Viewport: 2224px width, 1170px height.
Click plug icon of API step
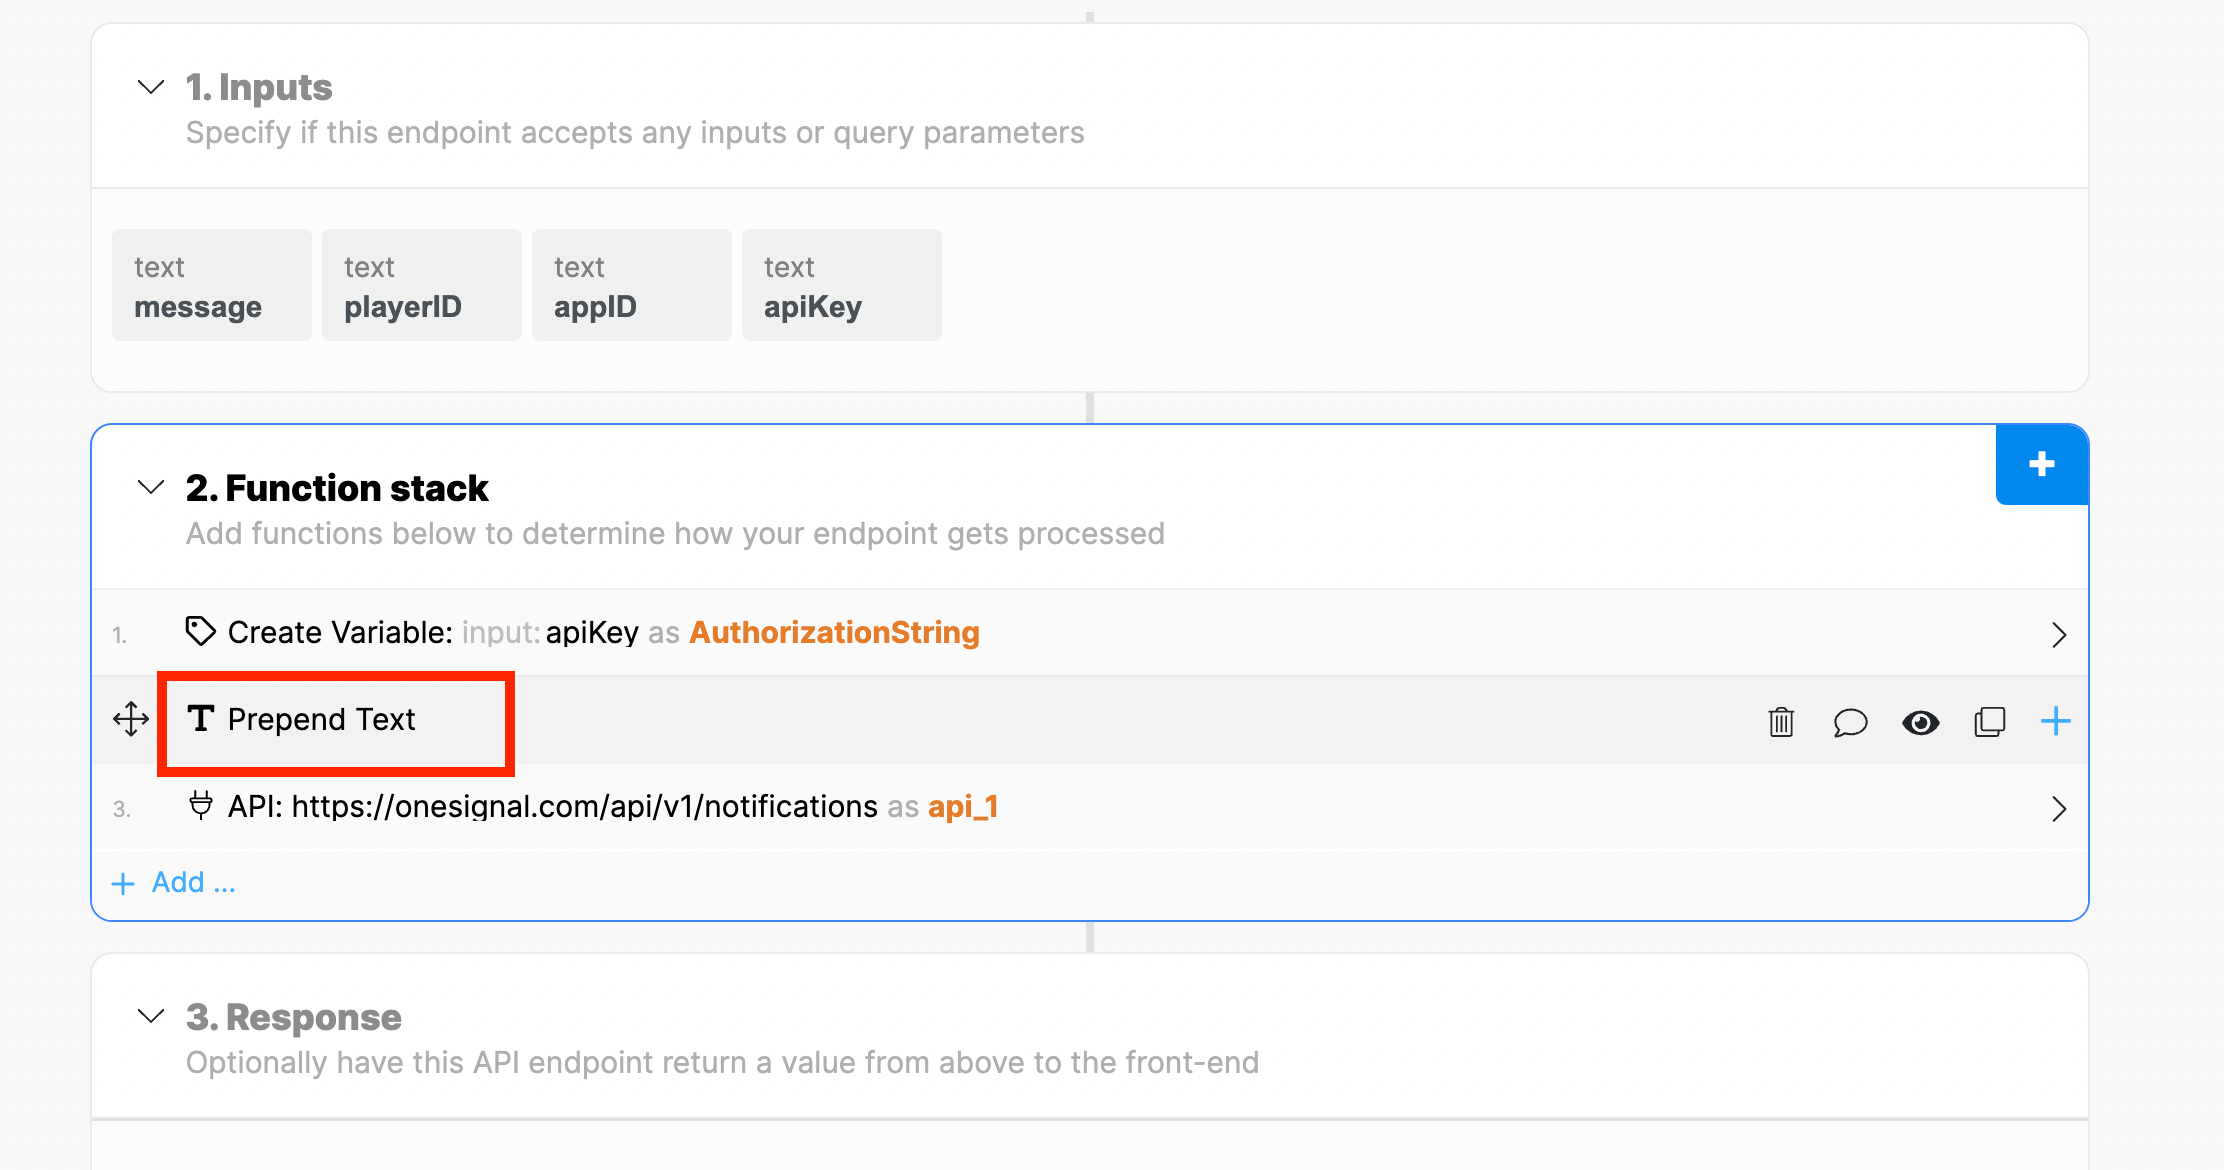[201, 805]
